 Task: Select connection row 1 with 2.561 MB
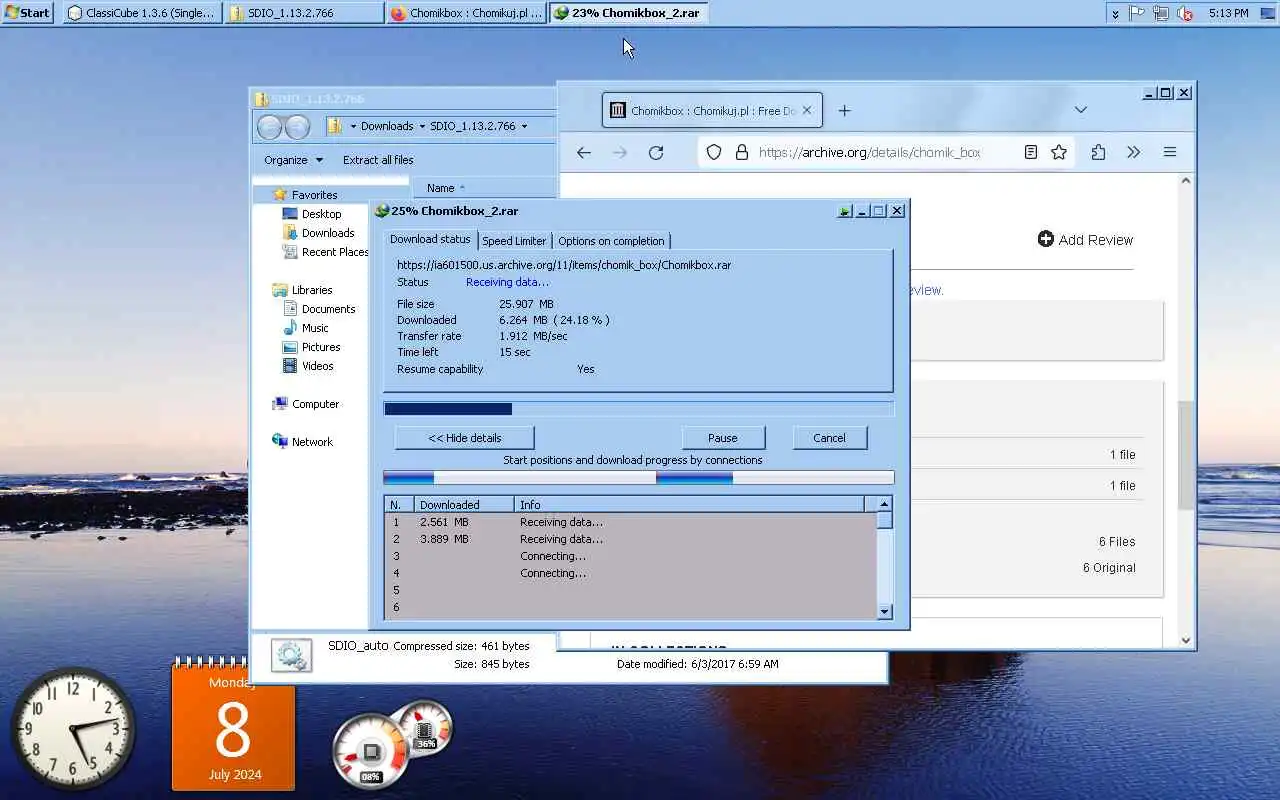pyautogui.click(x=630, y=522)
